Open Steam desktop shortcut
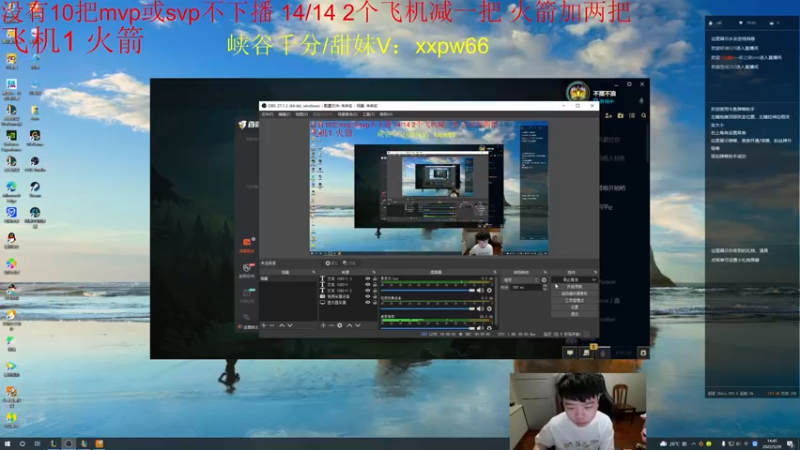 (35, 190)
